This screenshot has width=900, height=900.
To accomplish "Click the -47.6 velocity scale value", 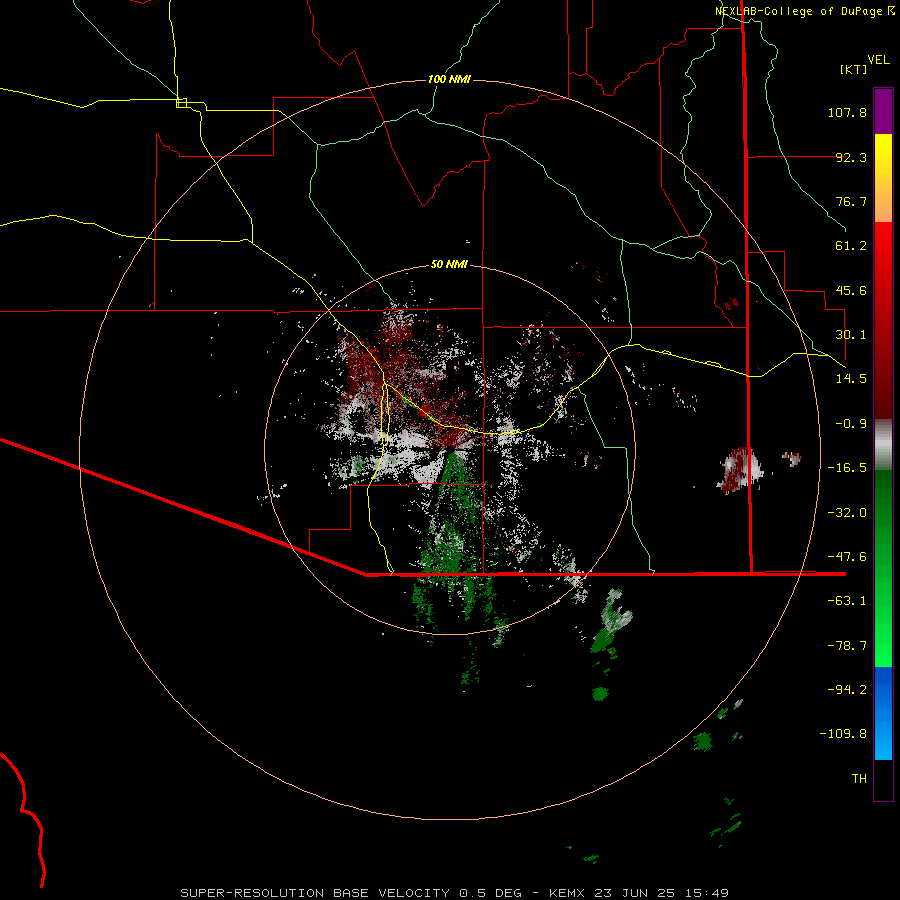I will pos(847,557).
